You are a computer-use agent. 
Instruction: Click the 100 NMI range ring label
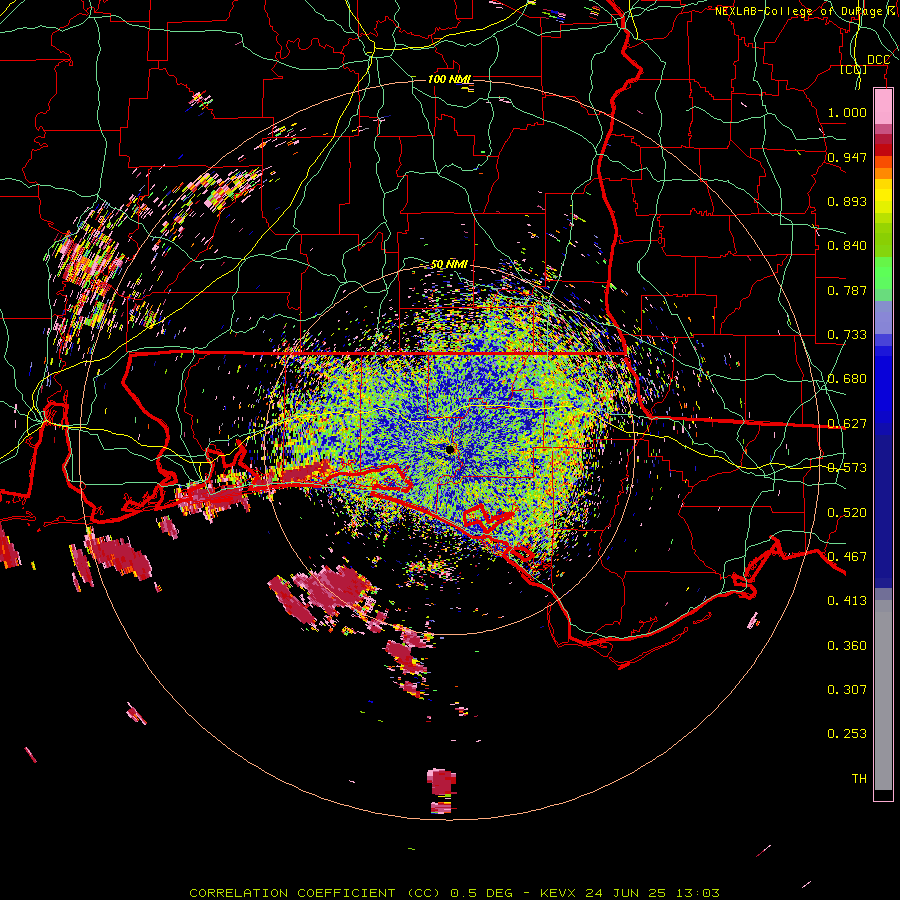point(449,79)
